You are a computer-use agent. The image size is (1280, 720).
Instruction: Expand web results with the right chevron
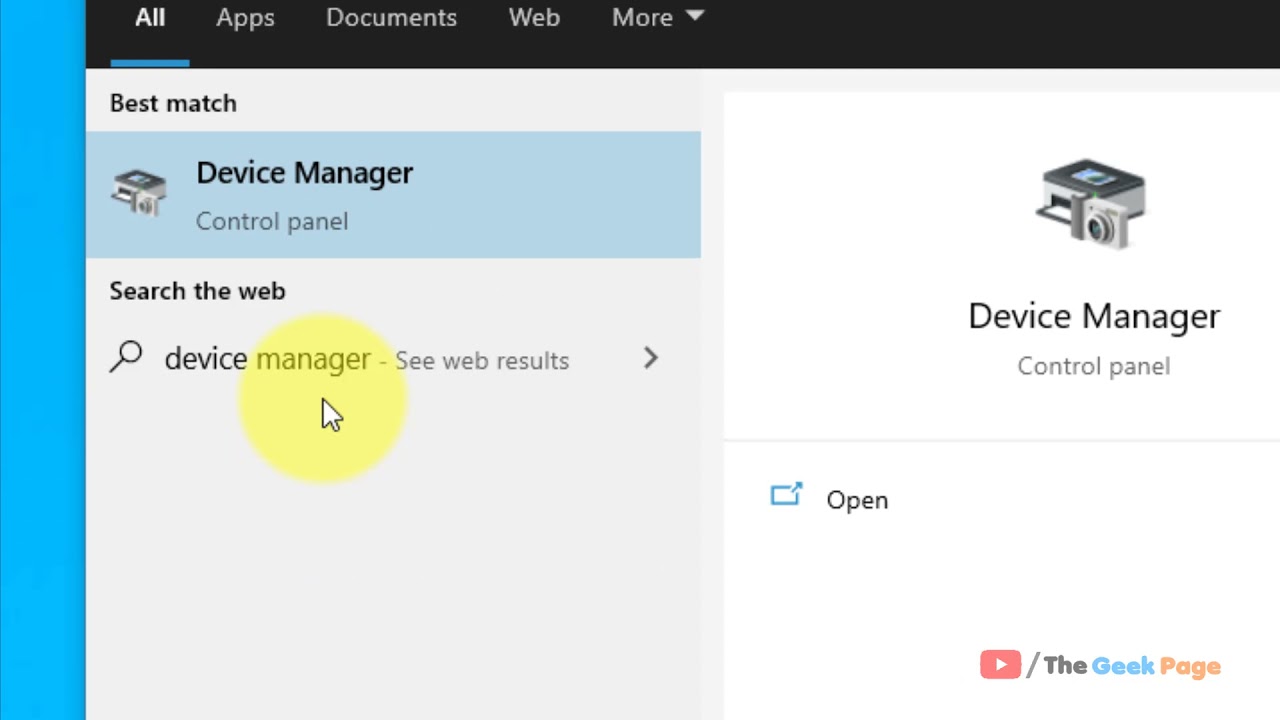pyautogui.click(x=651, y=358)
